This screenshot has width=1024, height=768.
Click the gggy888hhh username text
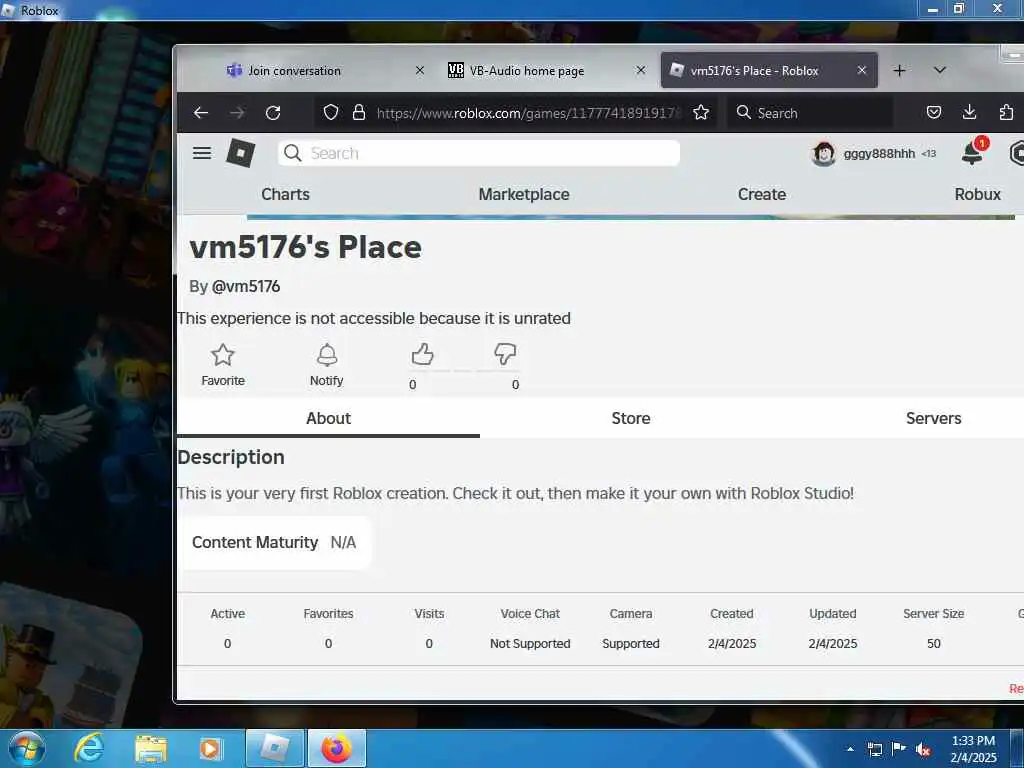click(879, 153)
